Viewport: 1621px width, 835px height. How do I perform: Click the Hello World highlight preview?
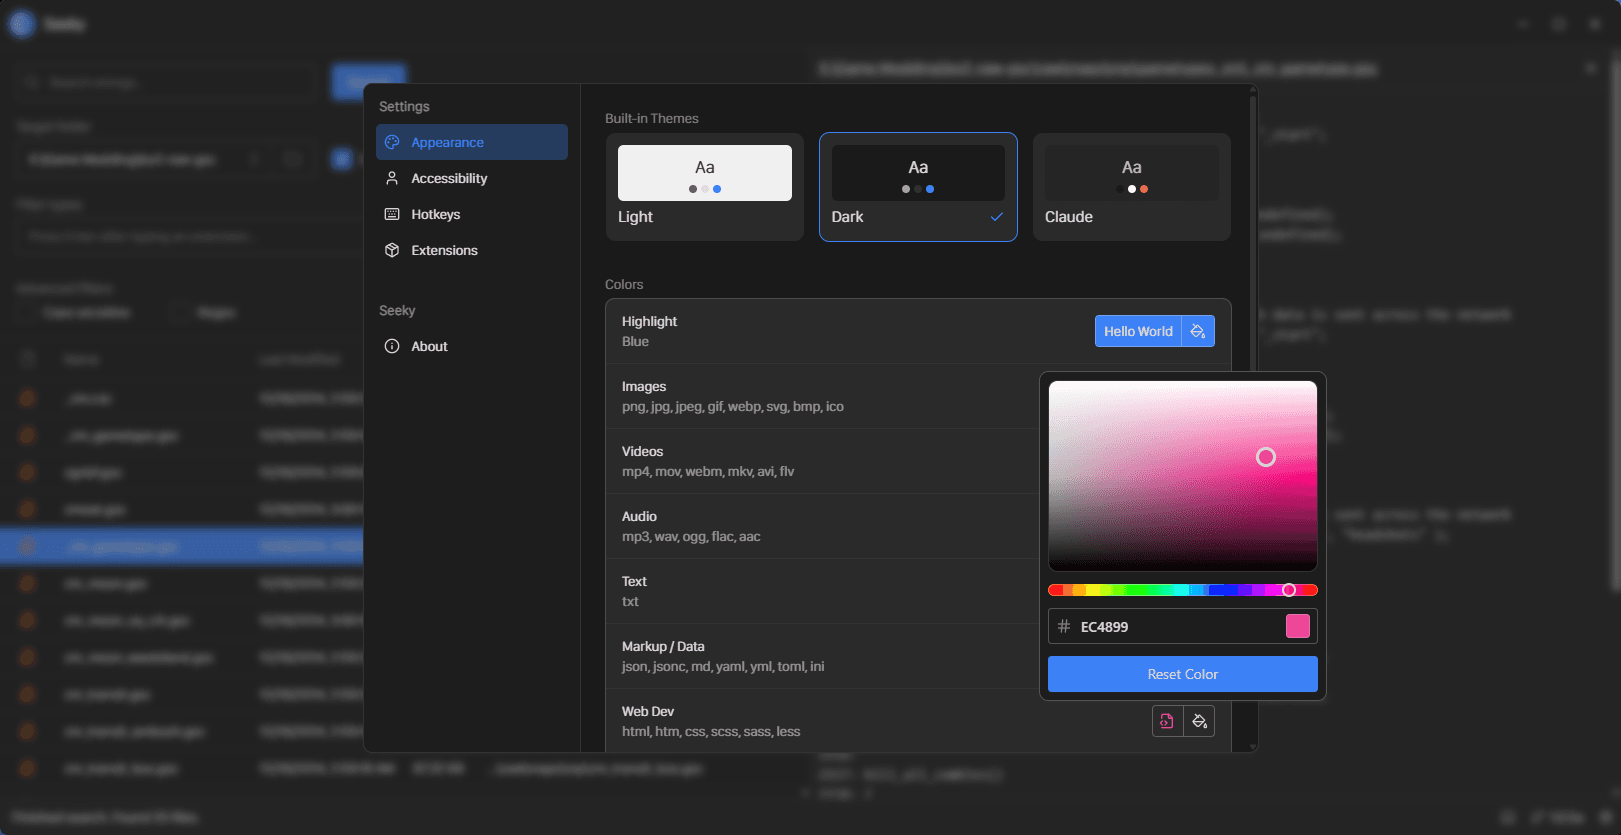1138,331
